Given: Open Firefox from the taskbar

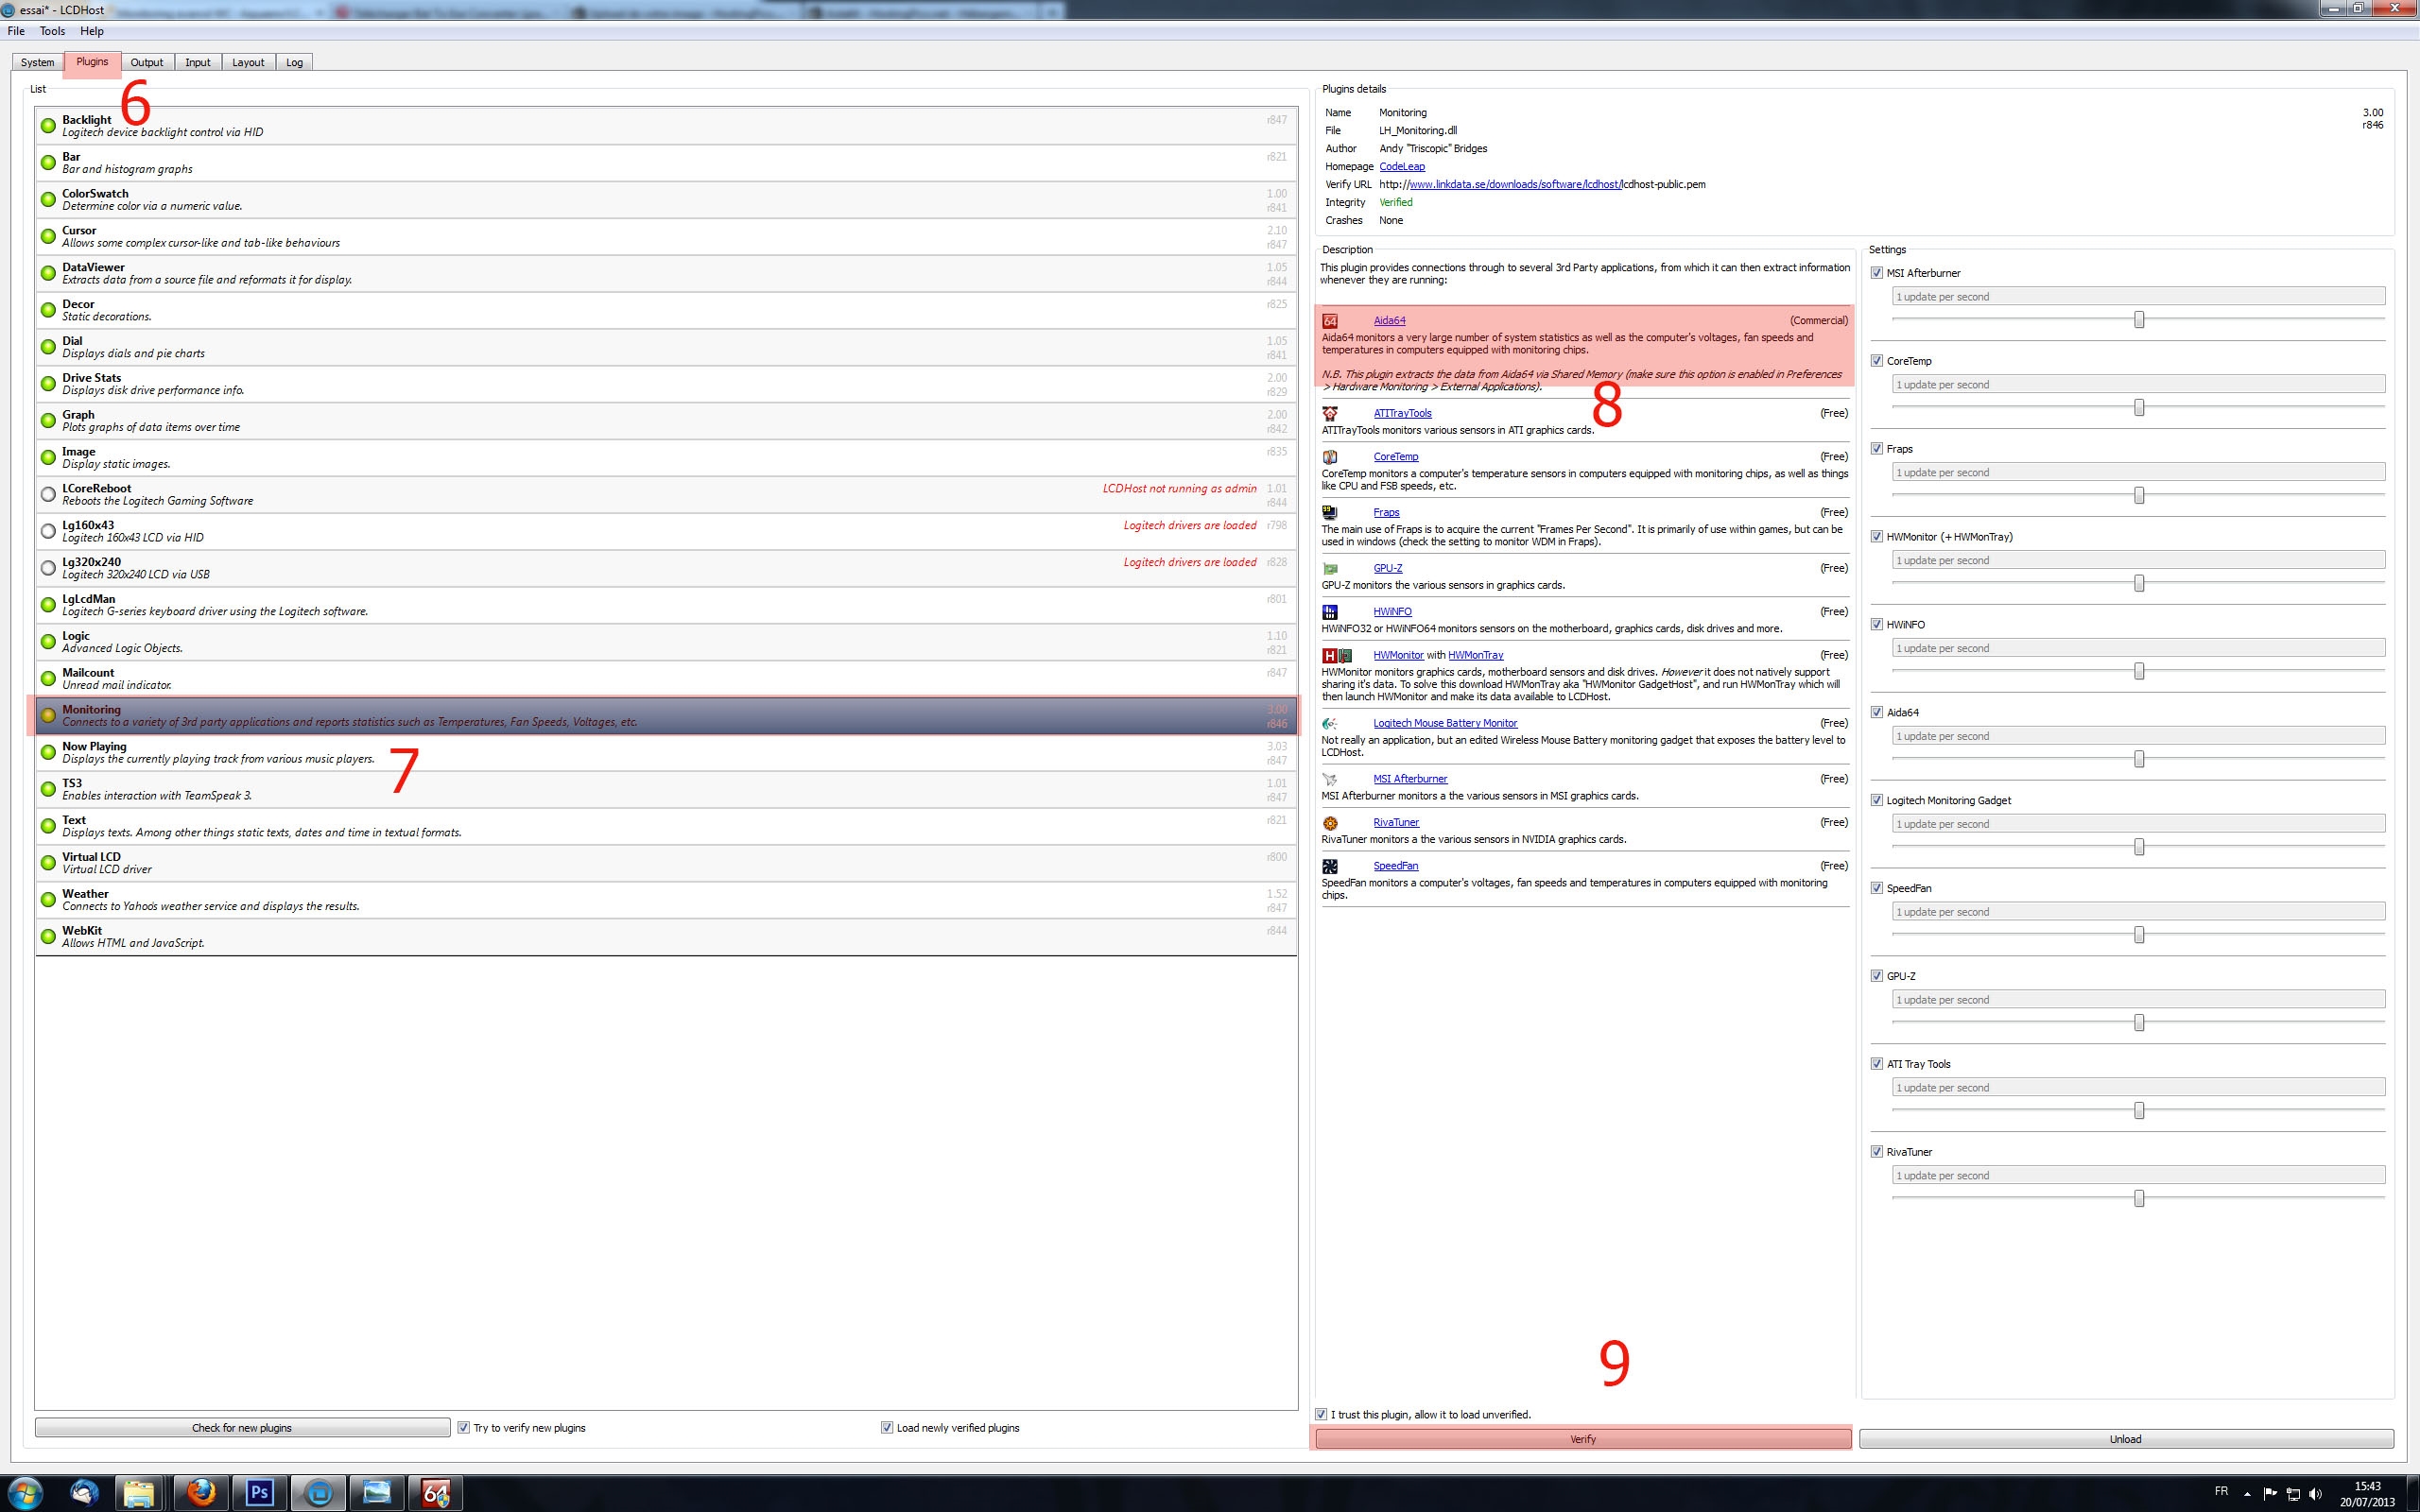Looking at the screenshot, I should tap(202, 1493).
